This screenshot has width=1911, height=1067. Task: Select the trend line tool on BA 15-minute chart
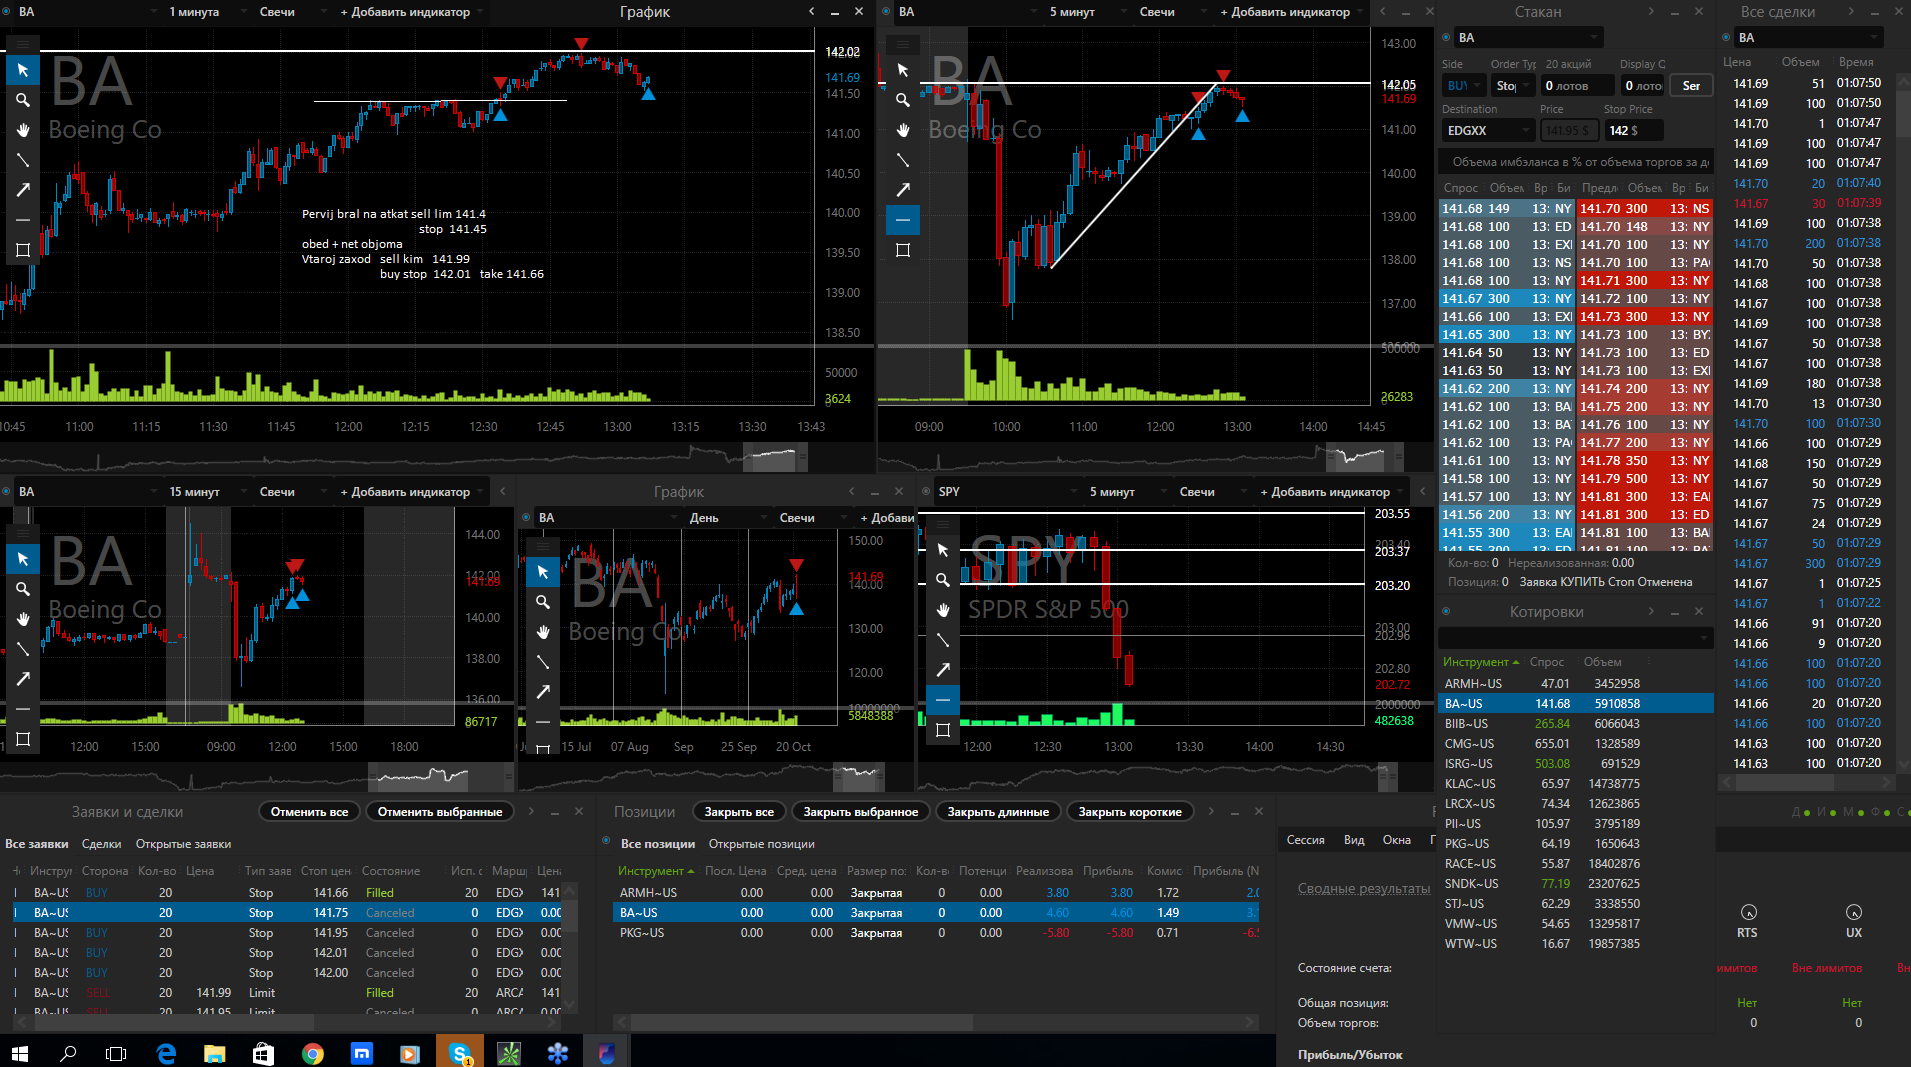point(22,649)
